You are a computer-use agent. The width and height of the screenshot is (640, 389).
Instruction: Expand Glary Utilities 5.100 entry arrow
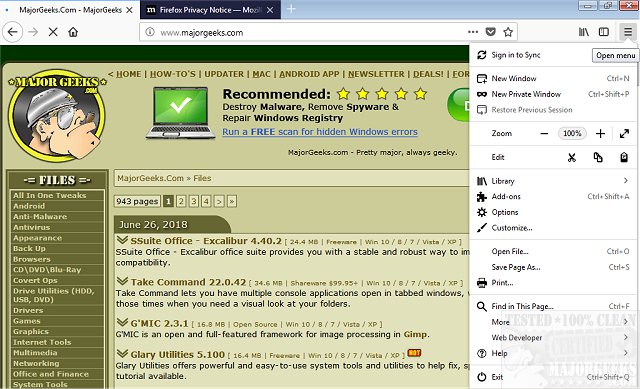(x=122, y=353)
